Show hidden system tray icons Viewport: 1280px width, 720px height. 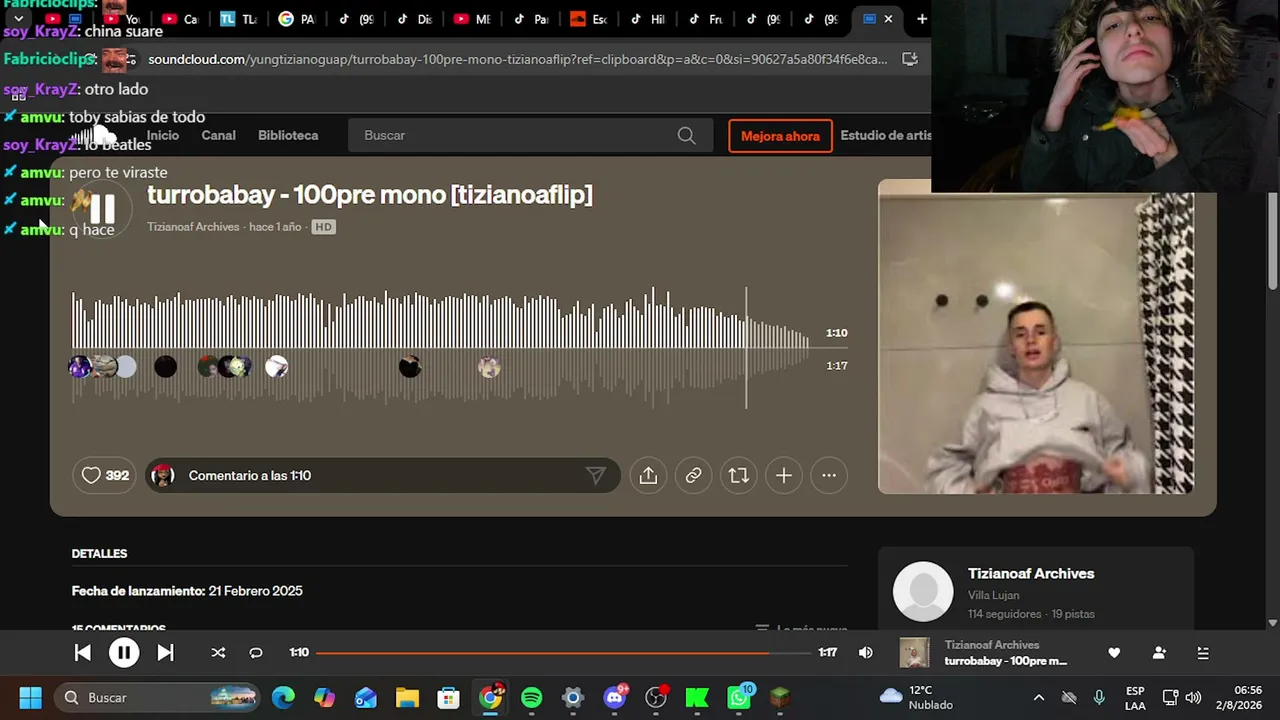1039,697
